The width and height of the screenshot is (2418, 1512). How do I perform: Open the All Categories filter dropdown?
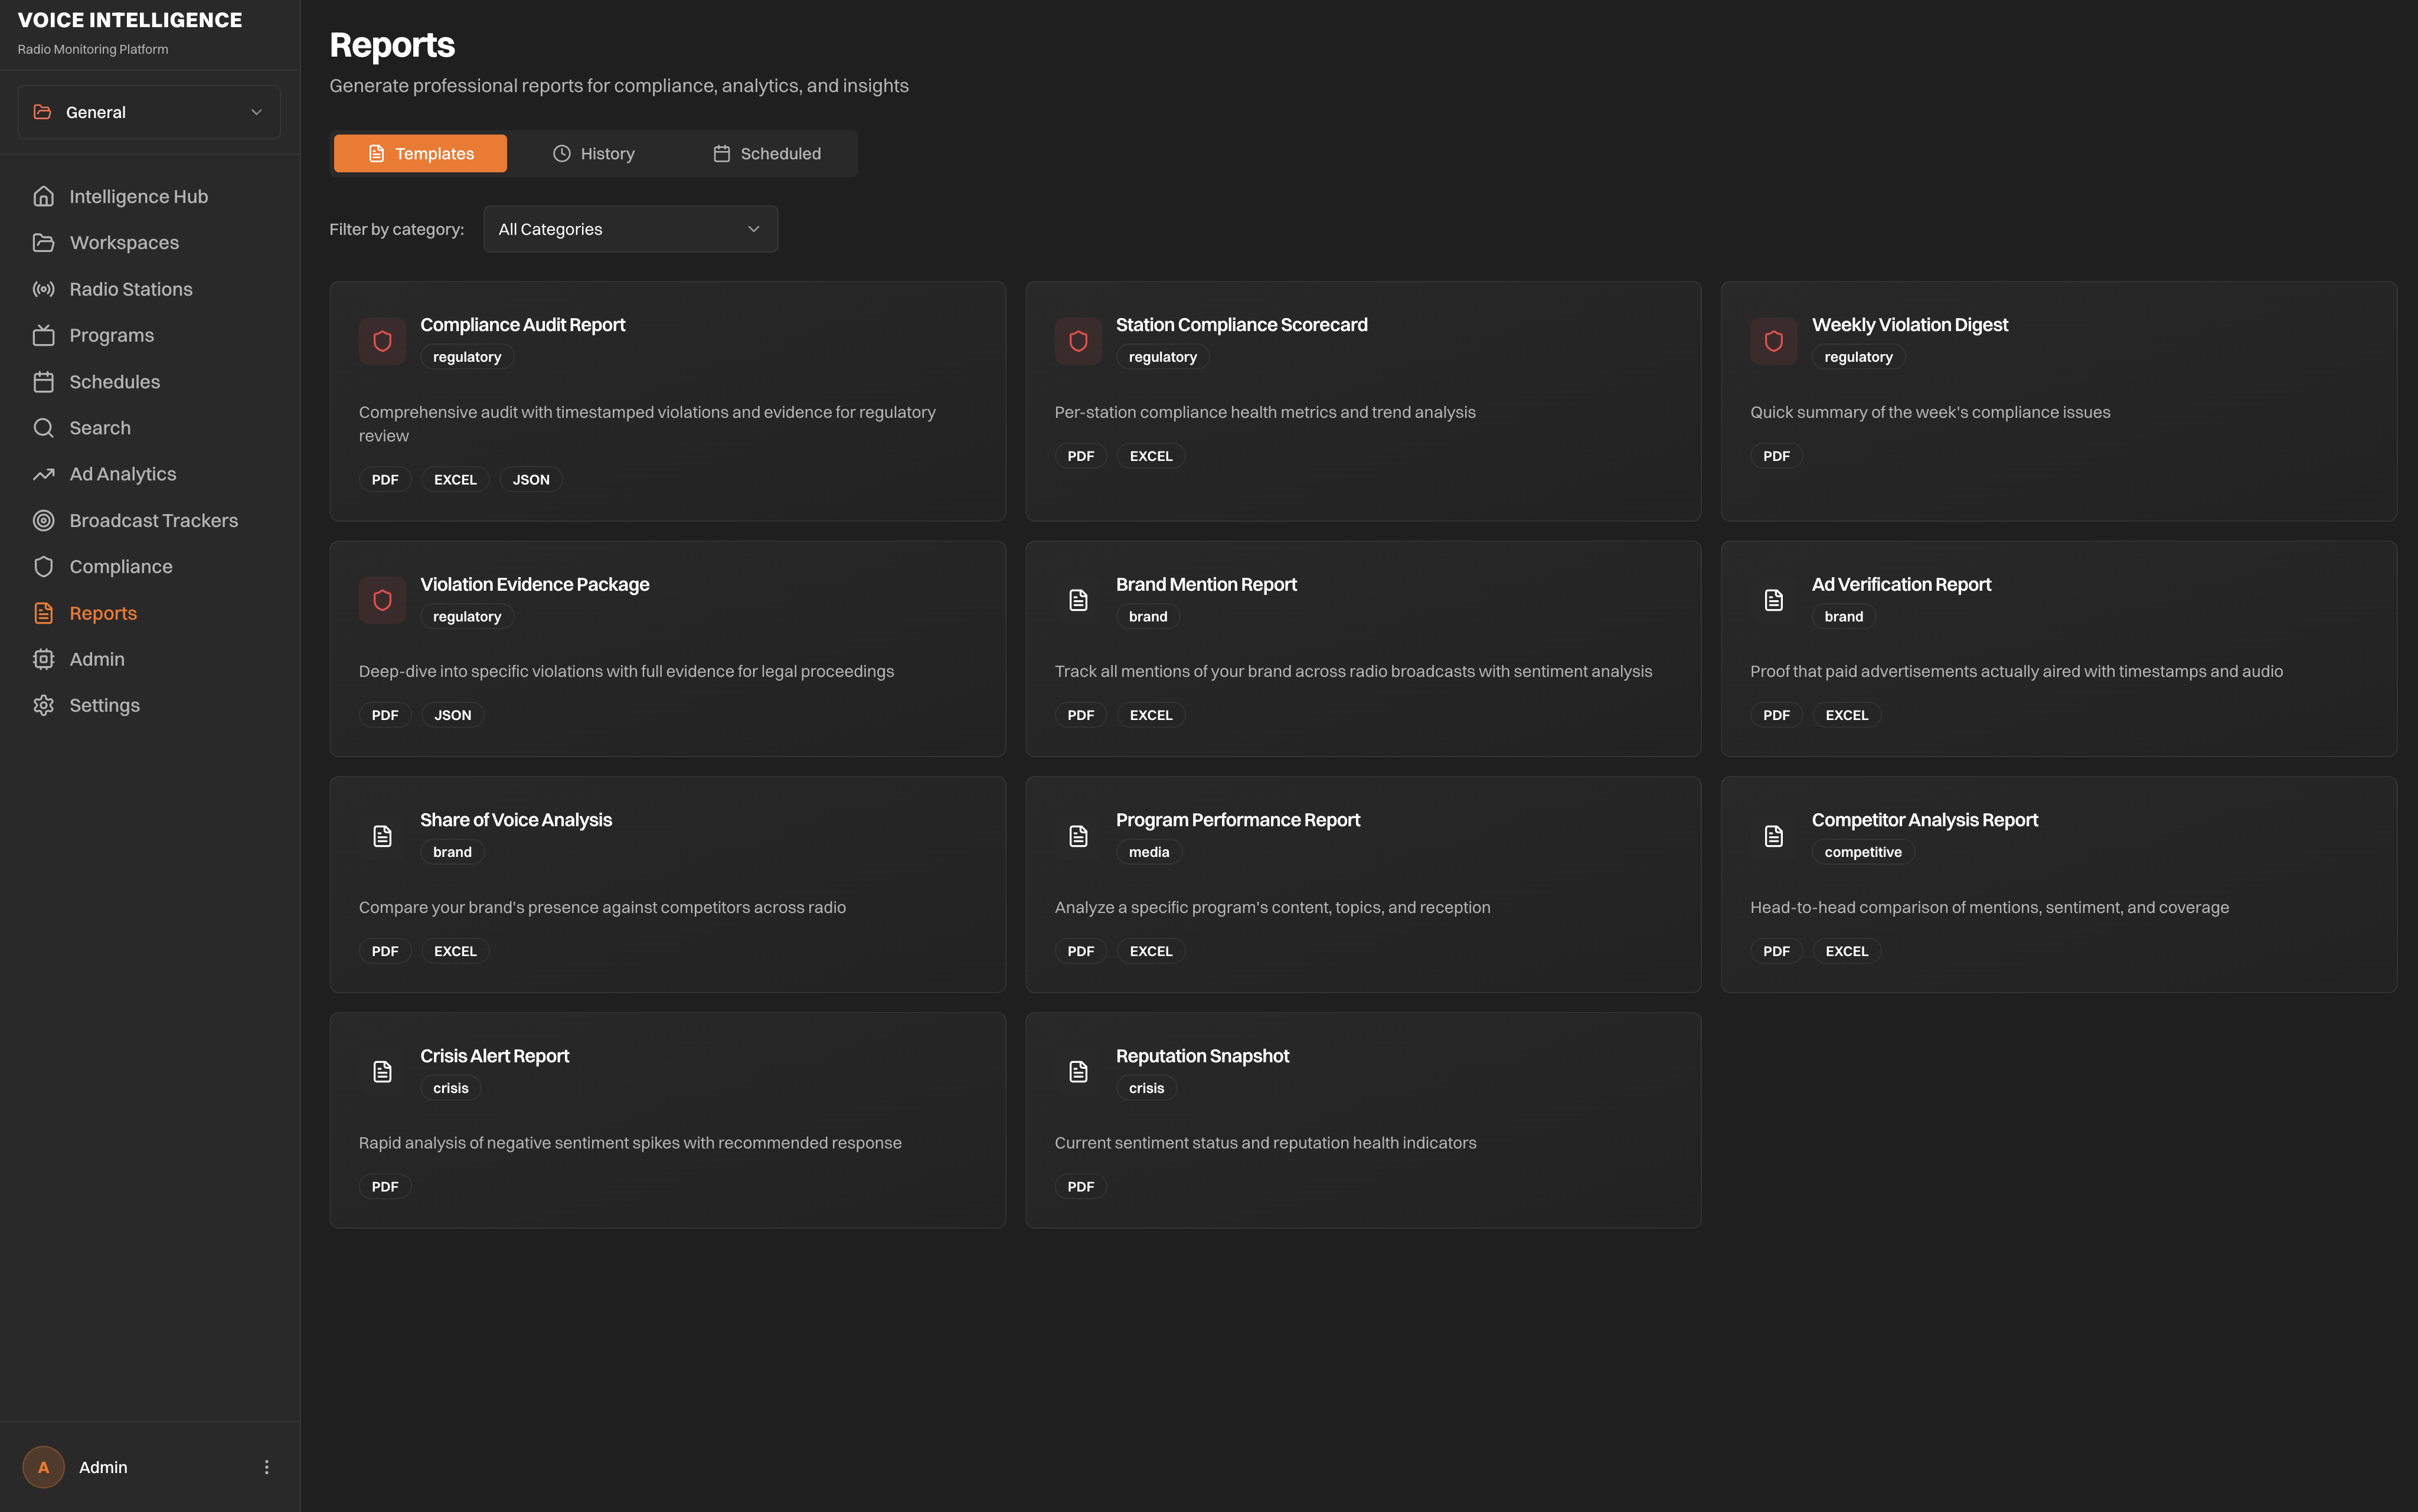click(630, 229)
